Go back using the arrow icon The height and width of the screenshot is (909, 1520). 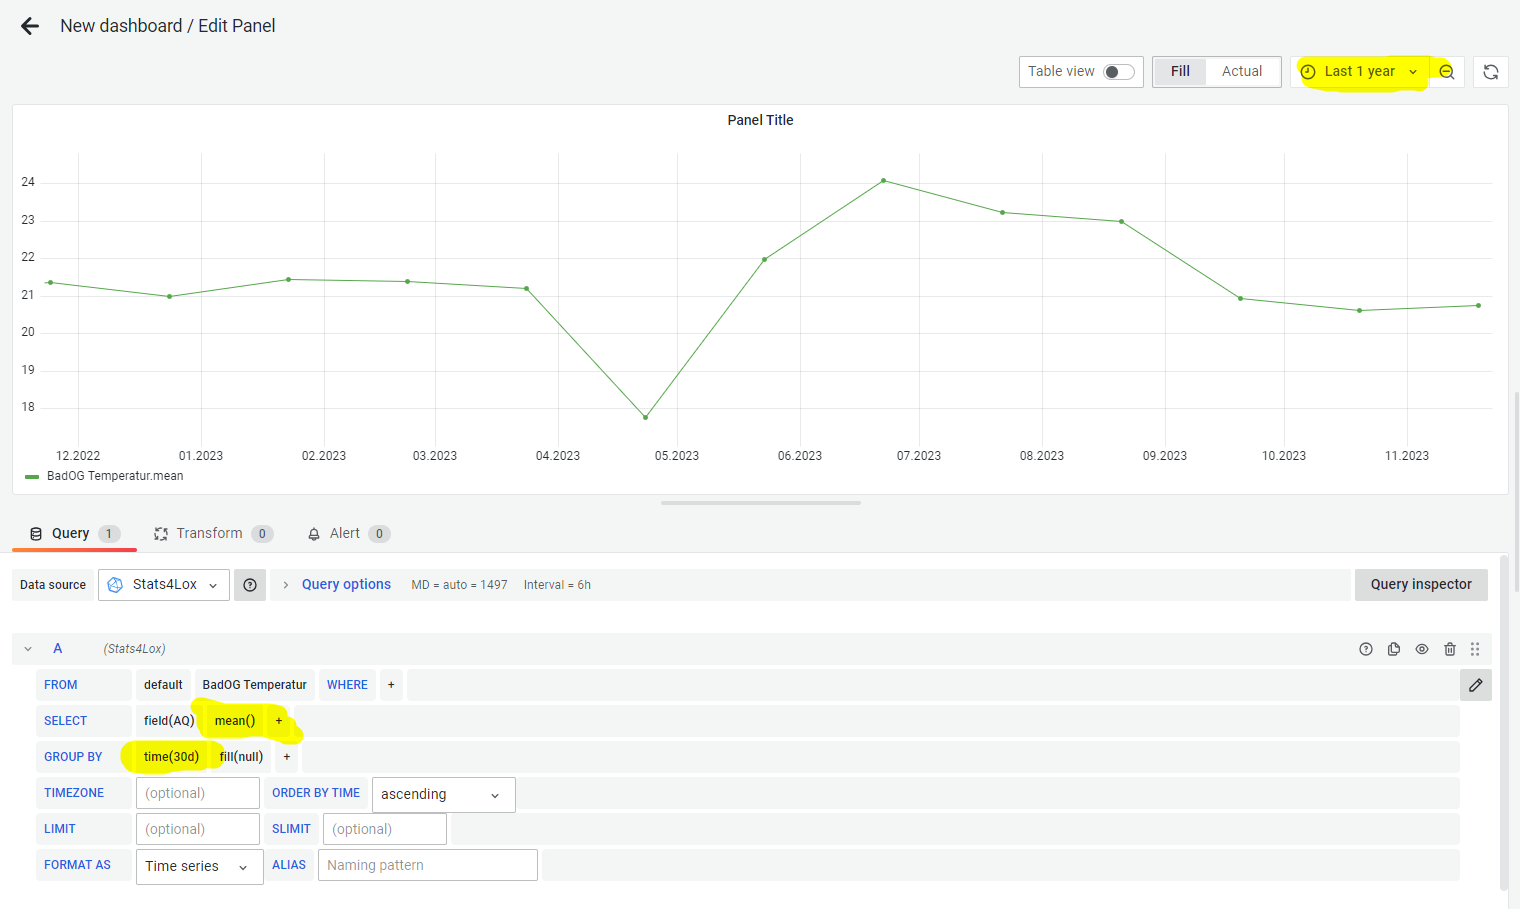coord(30,26)
